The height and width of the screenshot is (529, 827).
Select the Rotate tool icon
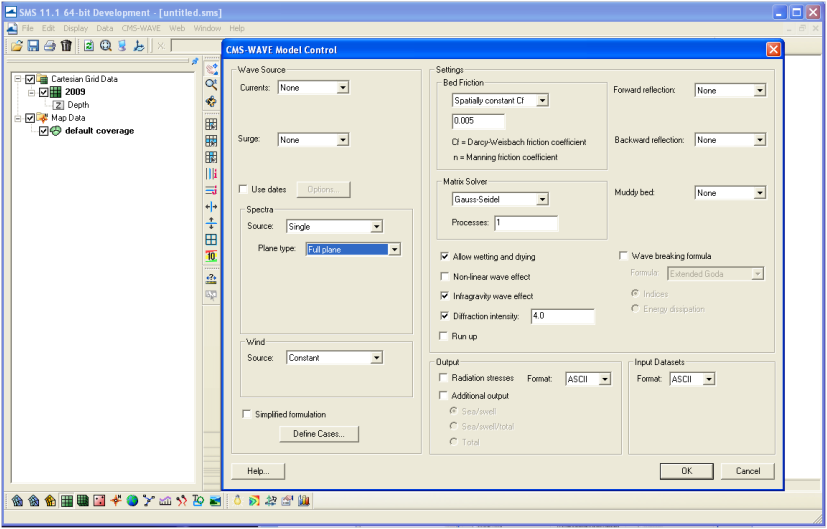(211, 101)
